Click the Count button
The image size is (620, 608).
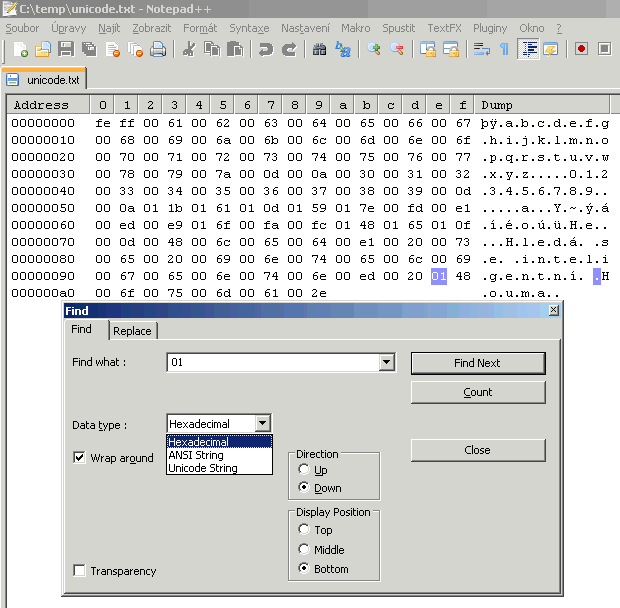point(478,392)
